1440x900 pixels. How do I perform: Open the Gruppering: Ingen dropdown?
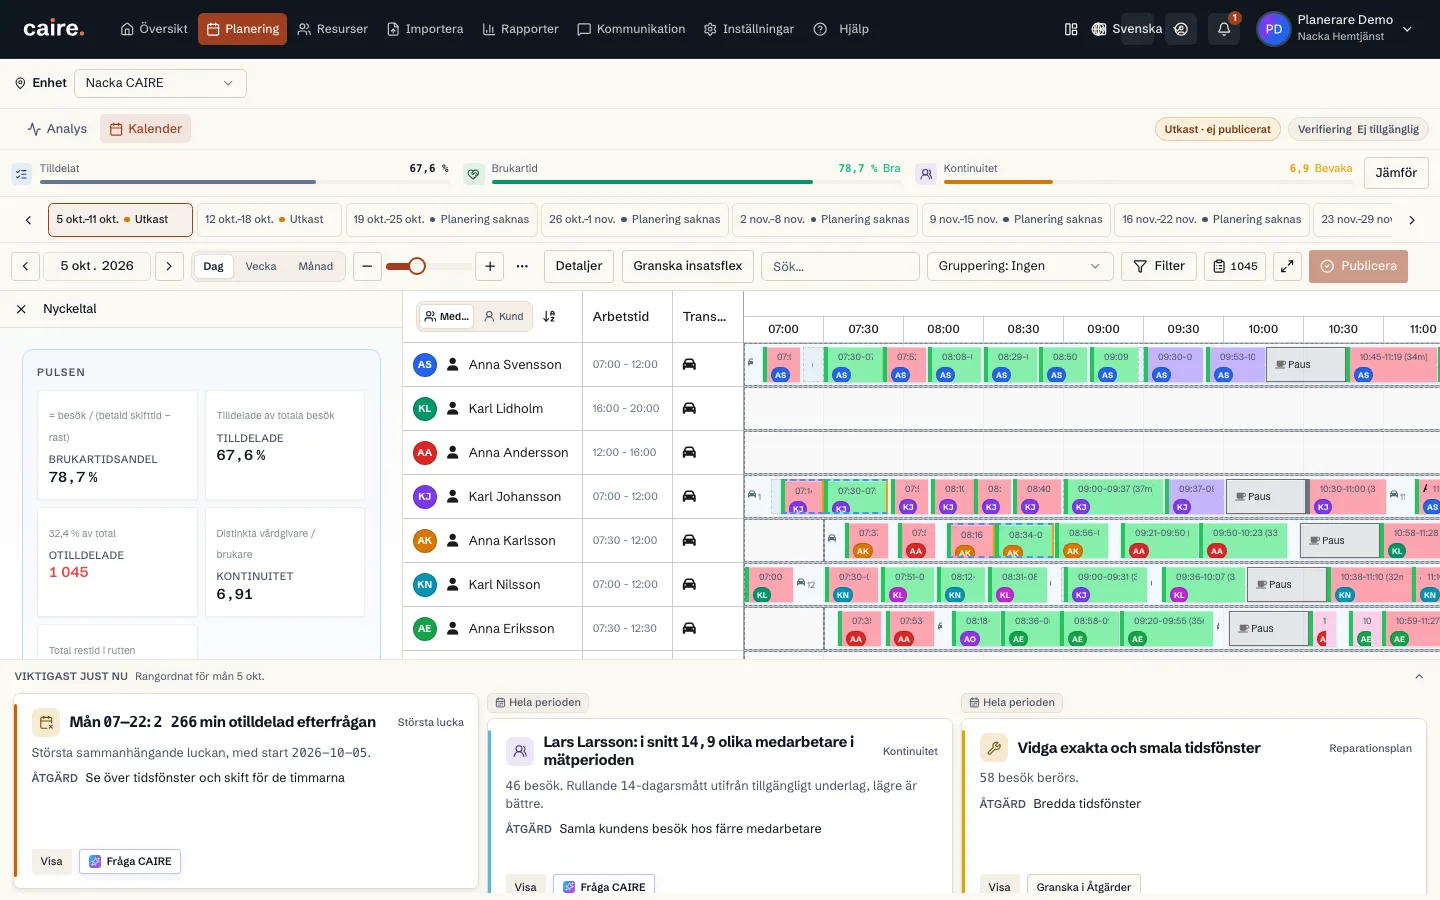[x=1019, y=266]
